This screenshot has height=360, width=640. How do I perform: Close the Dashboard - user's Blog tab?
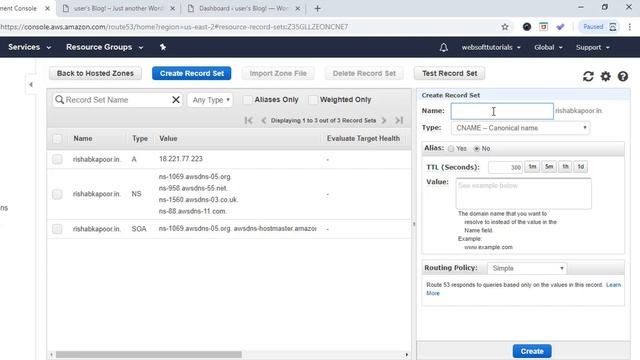(298, 8)
